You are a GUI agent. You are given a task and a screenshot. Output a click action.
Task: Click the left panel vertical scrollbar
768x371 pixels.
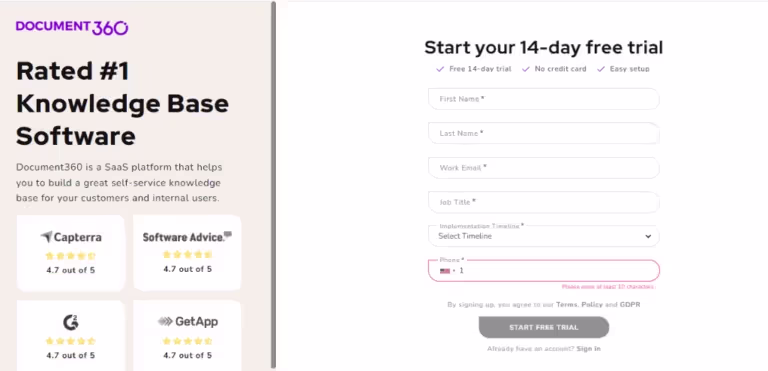[273, 185]
